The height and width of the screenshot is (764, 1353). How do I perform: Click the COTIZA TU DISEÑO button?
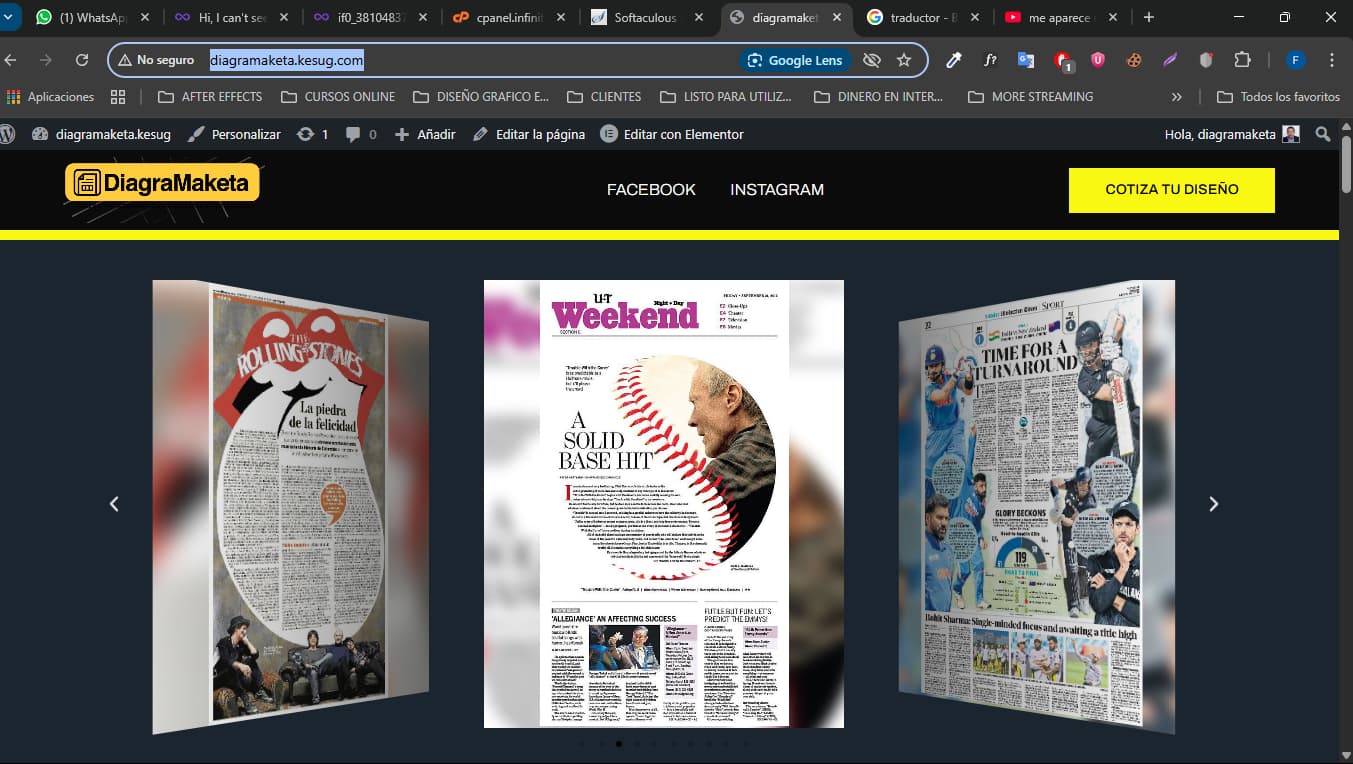(x=1172, y=190)
